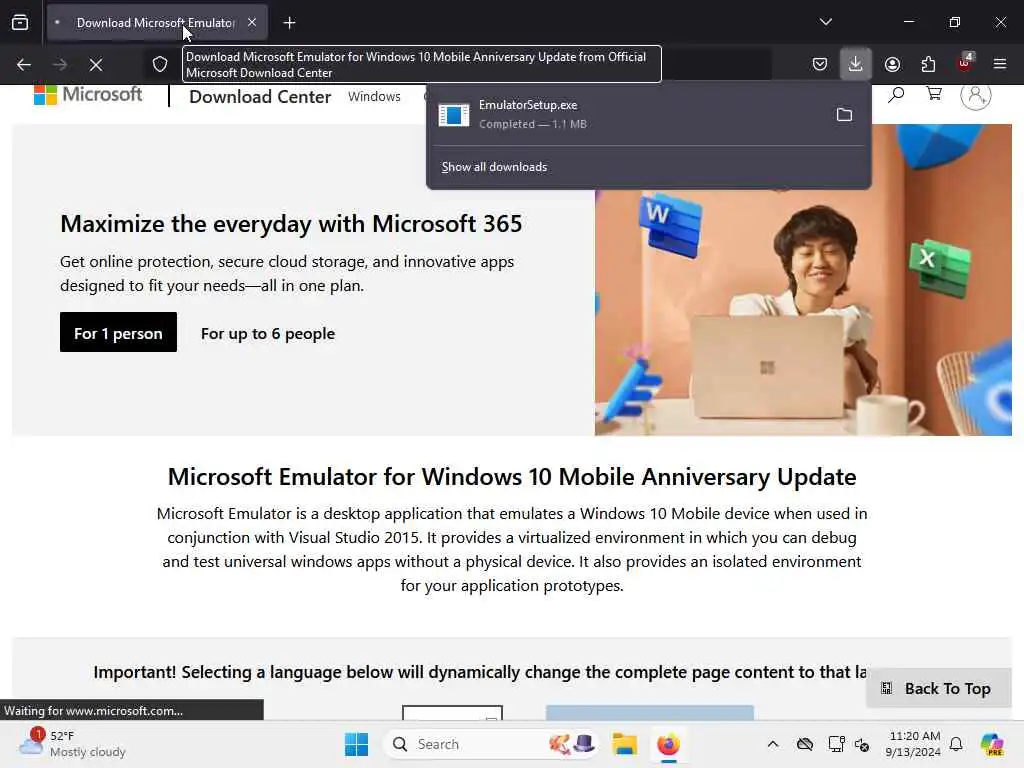
Task: Open the shopping cart icon
Action: tap(934, 95)
